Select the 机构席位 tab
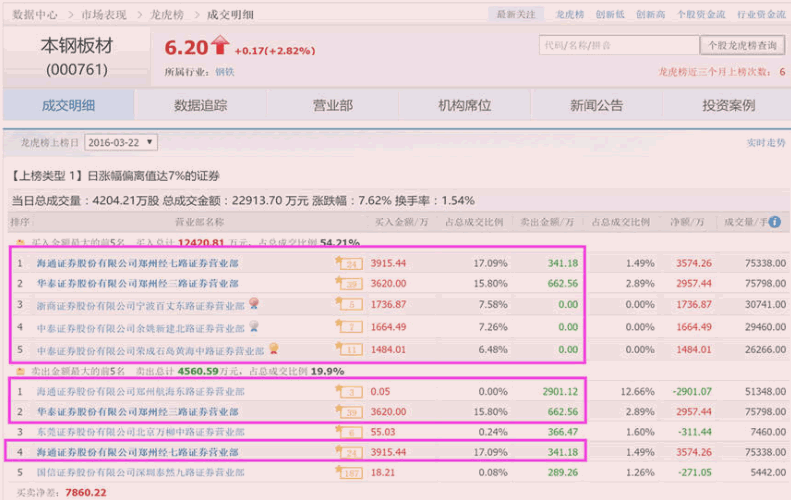The image size is (791, 500). 464,106
